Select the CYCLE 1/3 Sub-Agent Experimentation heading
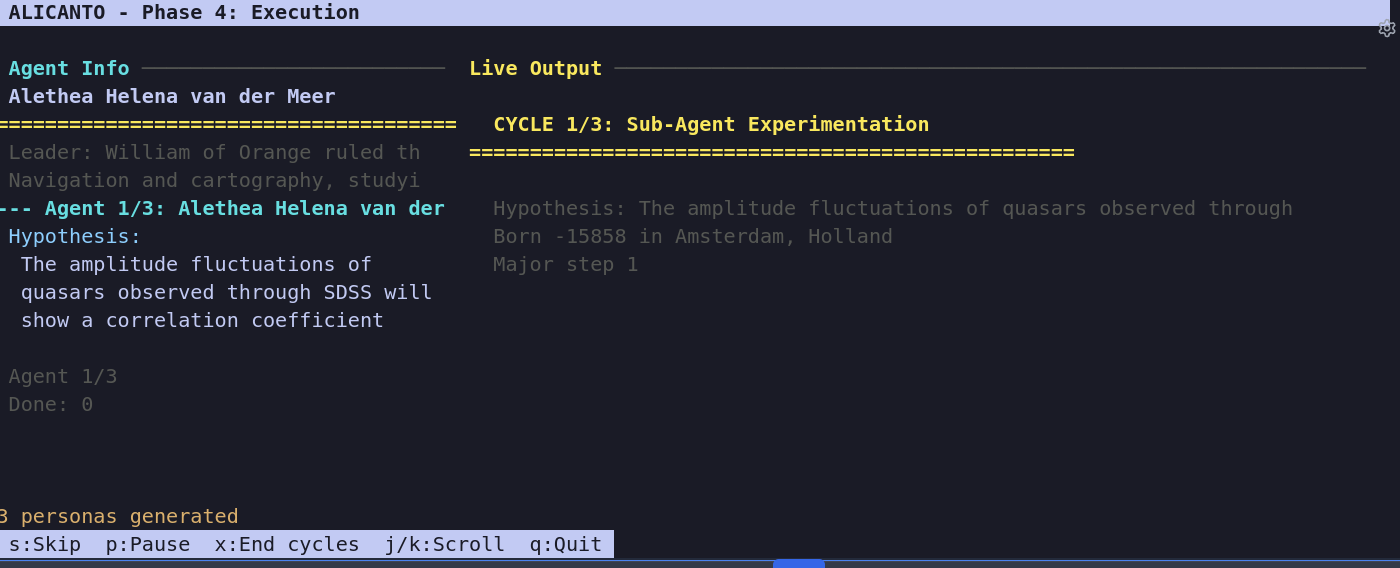1400x568 pixels. point(711,124)
